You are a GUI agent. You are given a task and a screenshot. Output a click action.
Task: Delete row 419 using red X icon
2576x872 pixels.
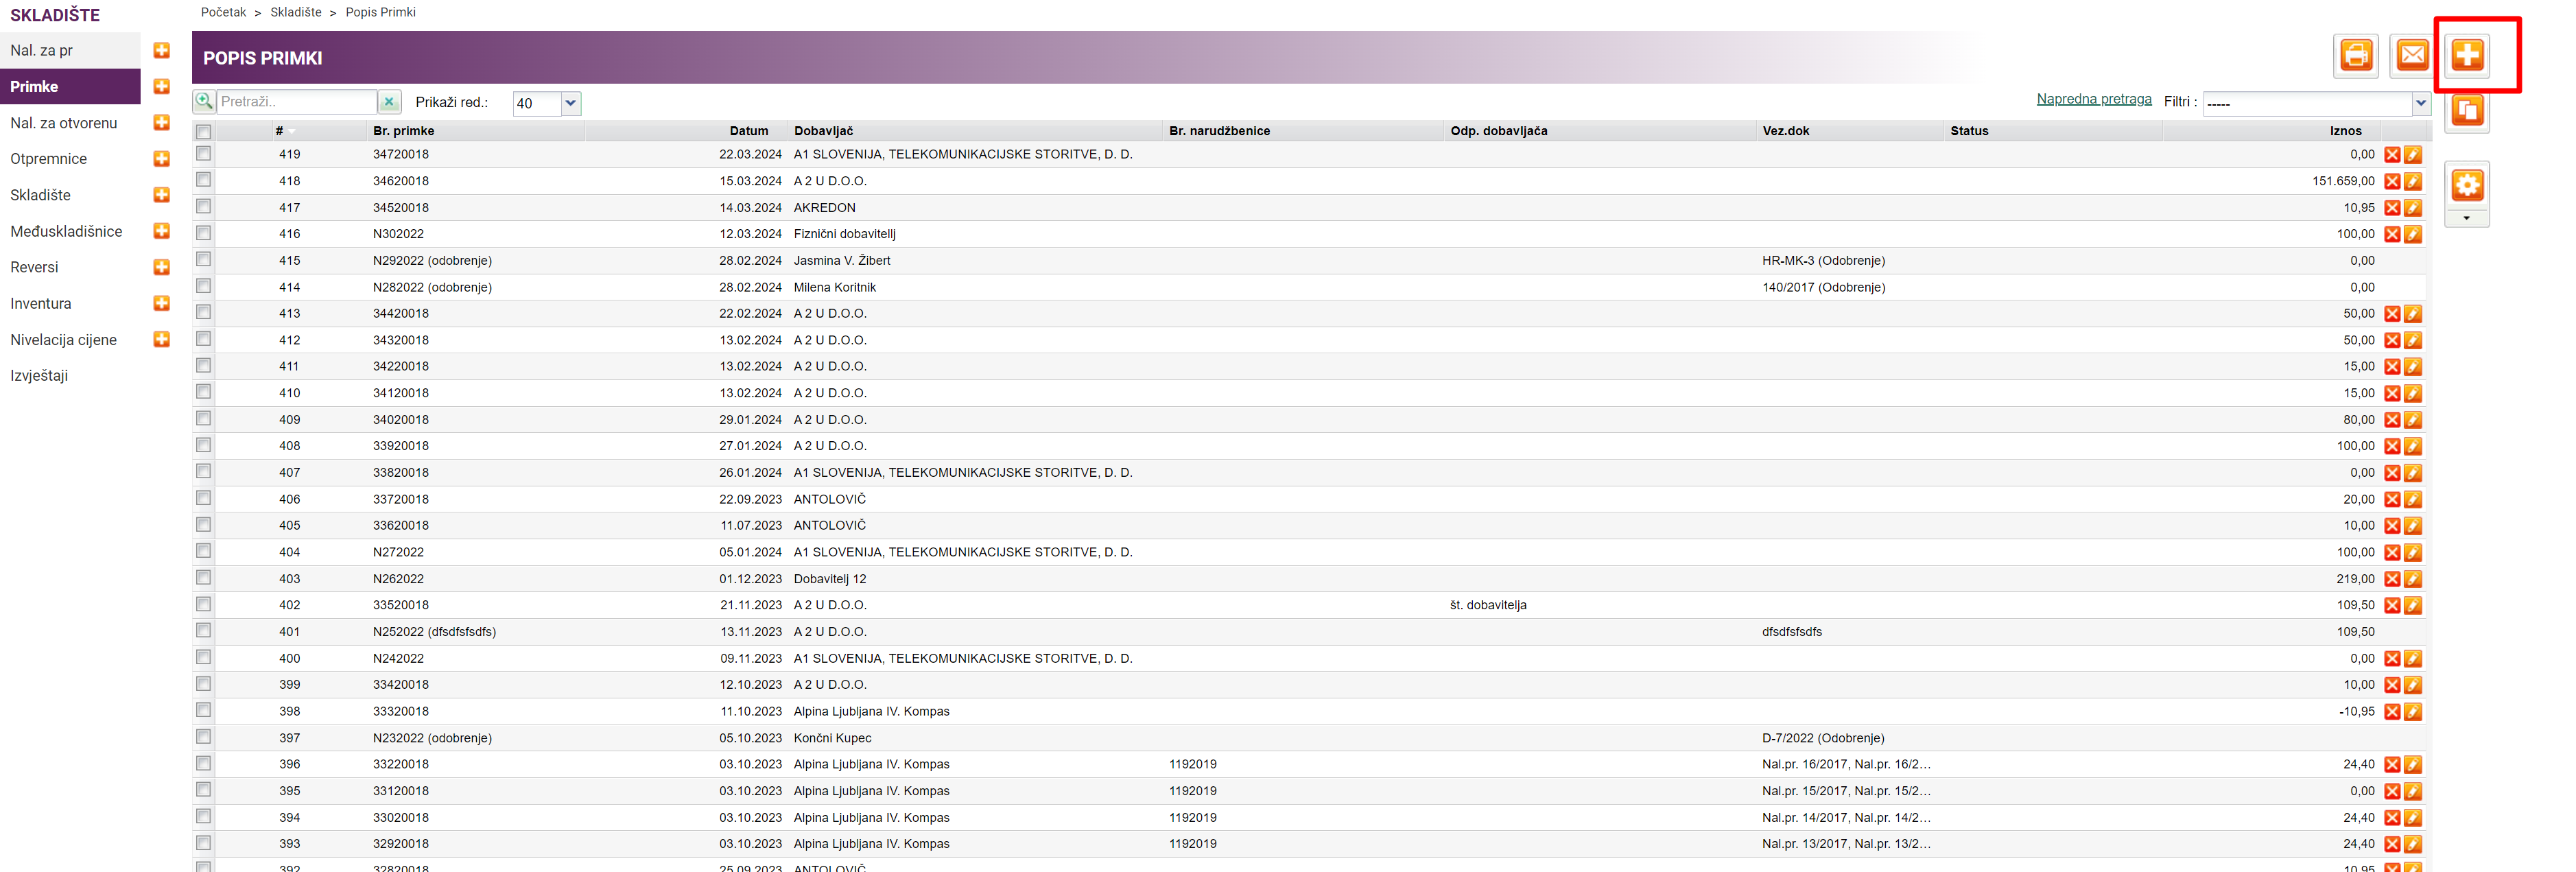pyautogui.click(x=2392, y=155)
